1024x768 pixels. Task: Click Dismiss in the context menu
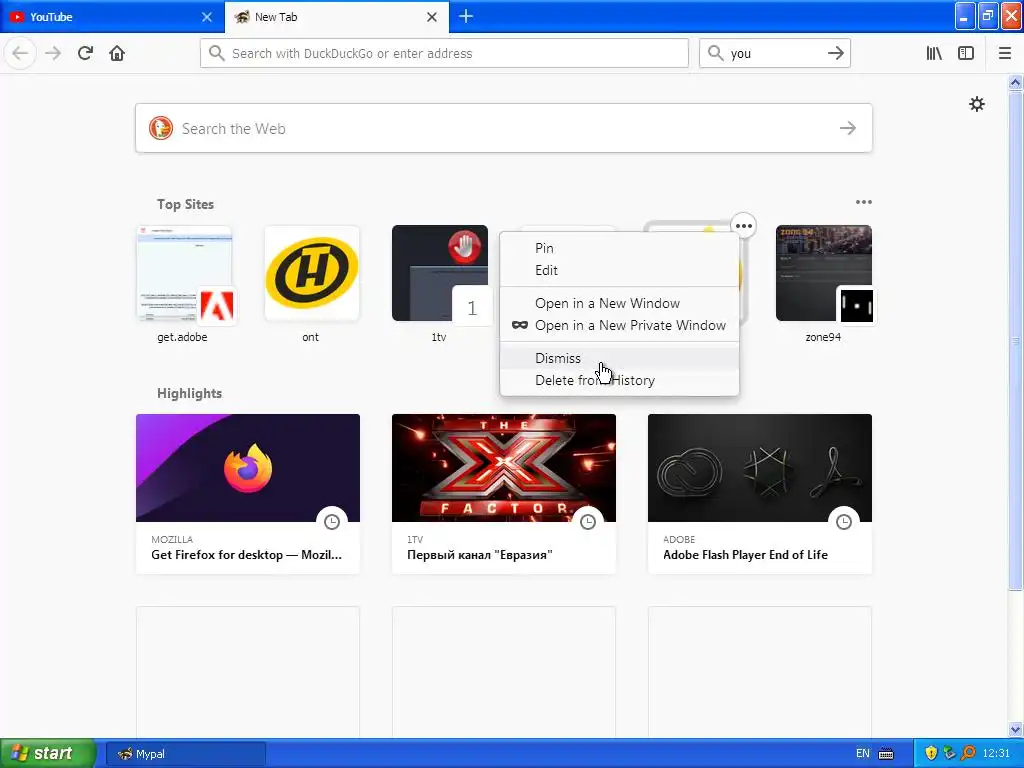(x=619, y=358)
